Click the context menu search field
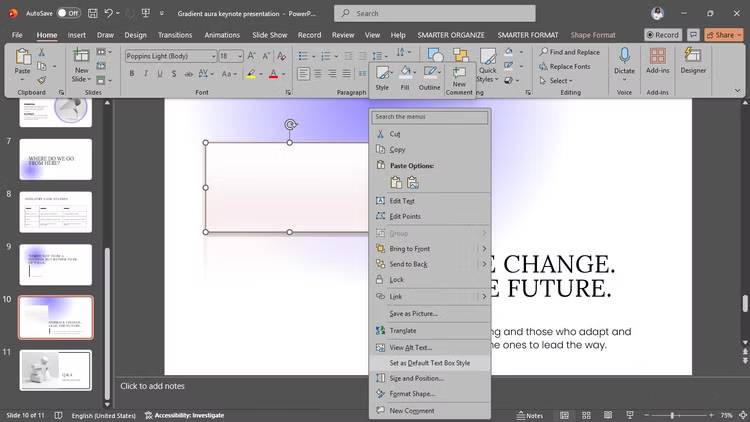Screen dimensions: 750x422 click(x=430, y=117)
